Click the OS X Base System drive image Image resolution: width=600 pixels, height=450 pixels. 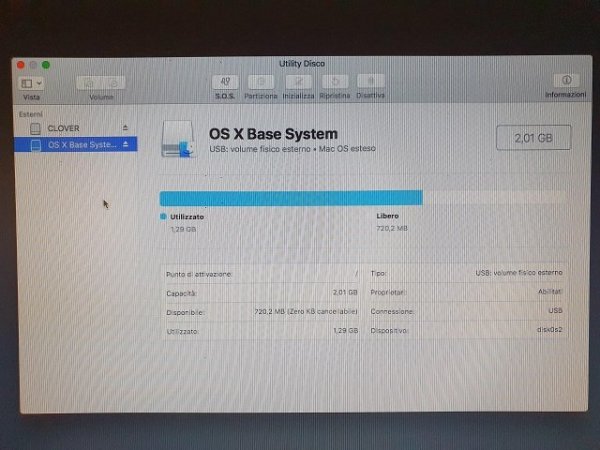(x=179, y=139)
